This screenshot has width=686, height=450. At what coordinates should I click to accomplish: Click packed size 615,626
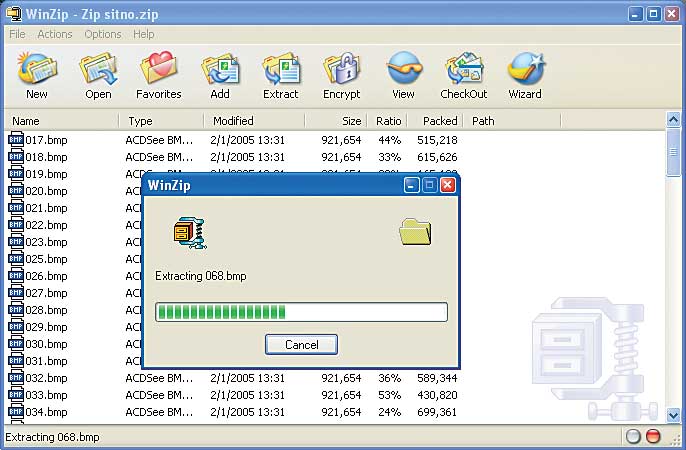point(437,157)
